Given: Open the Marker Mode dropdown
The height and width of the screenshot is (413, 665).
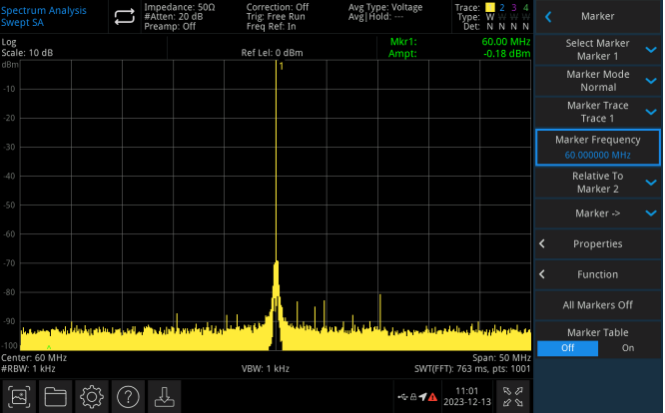Looking at the screenshot, I should point(598,80).
